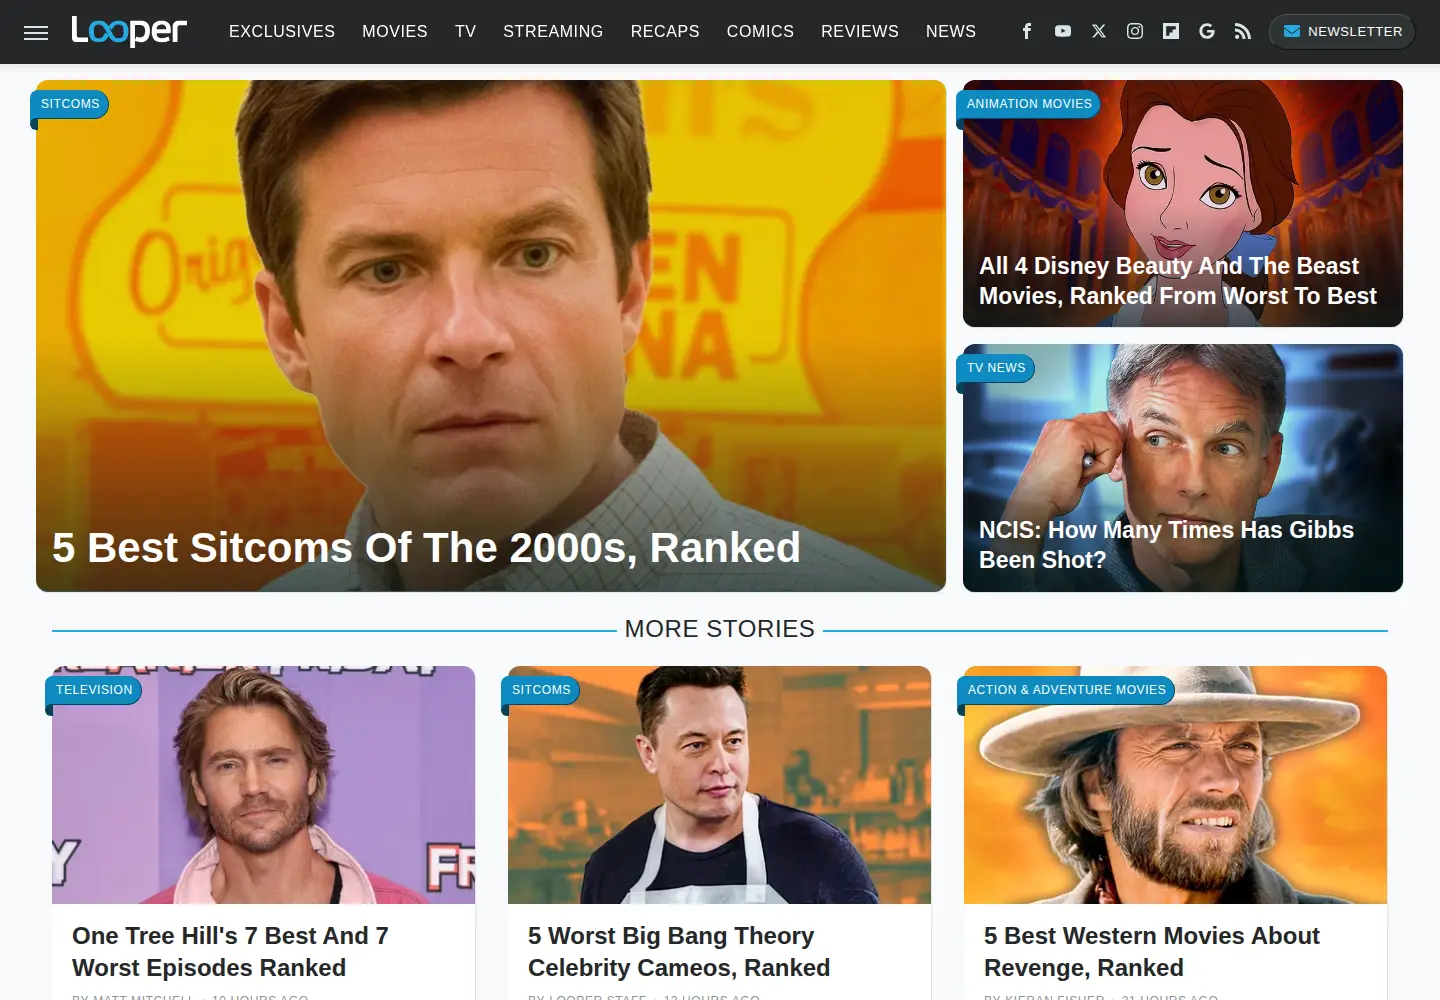Viewport: 1440px width, 1000px height.
Task: Subscribe via the Newsletter button
Action: click(1342, 31)
